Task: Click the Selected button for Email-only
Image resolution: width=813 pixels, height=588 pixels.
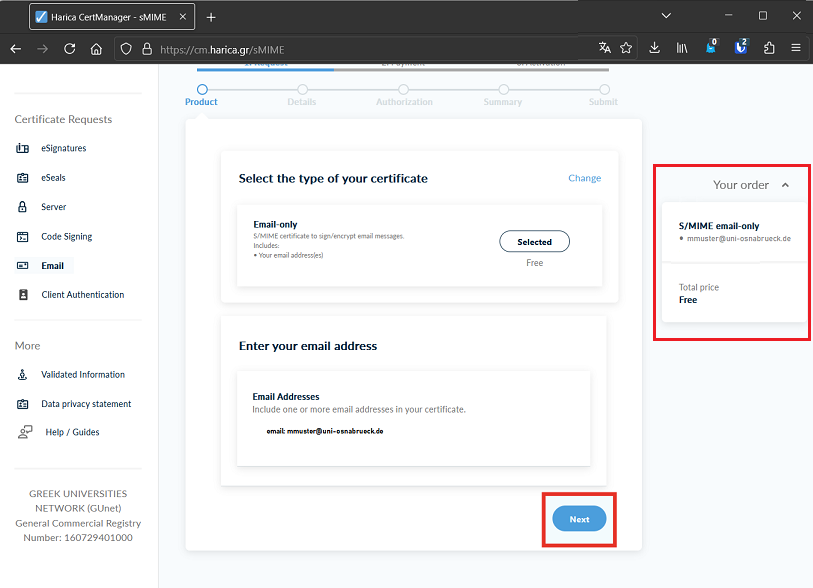Action: [x=534, y=242]
